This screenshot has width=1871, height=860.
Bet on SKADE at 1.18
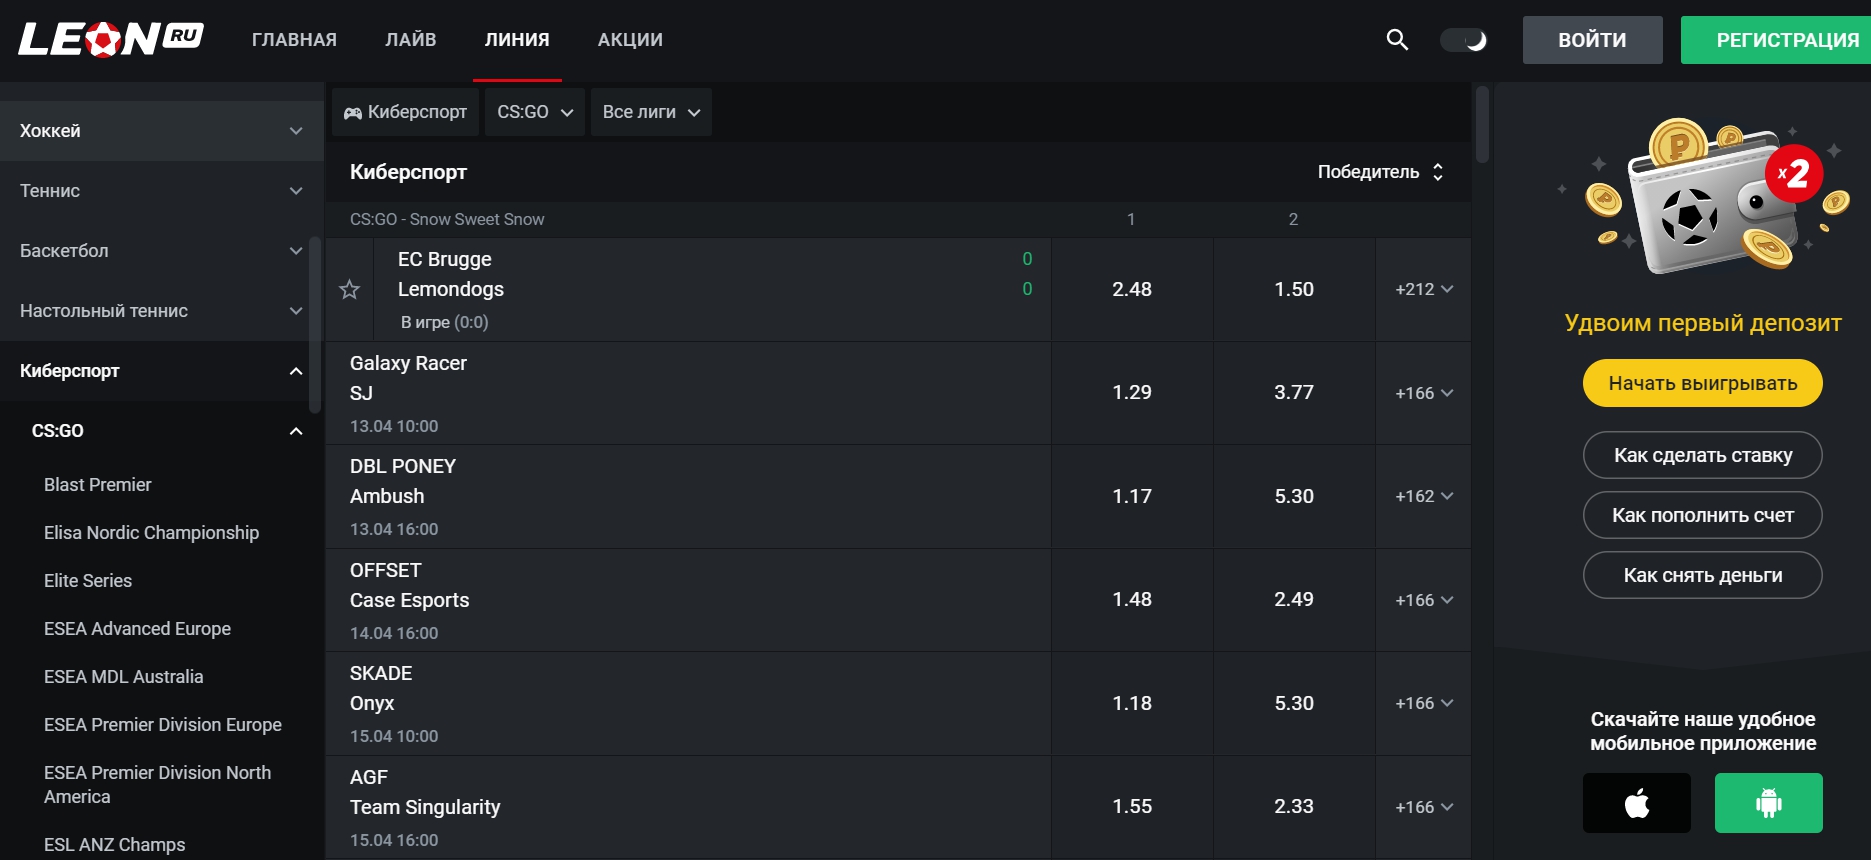click(1132, 704)
